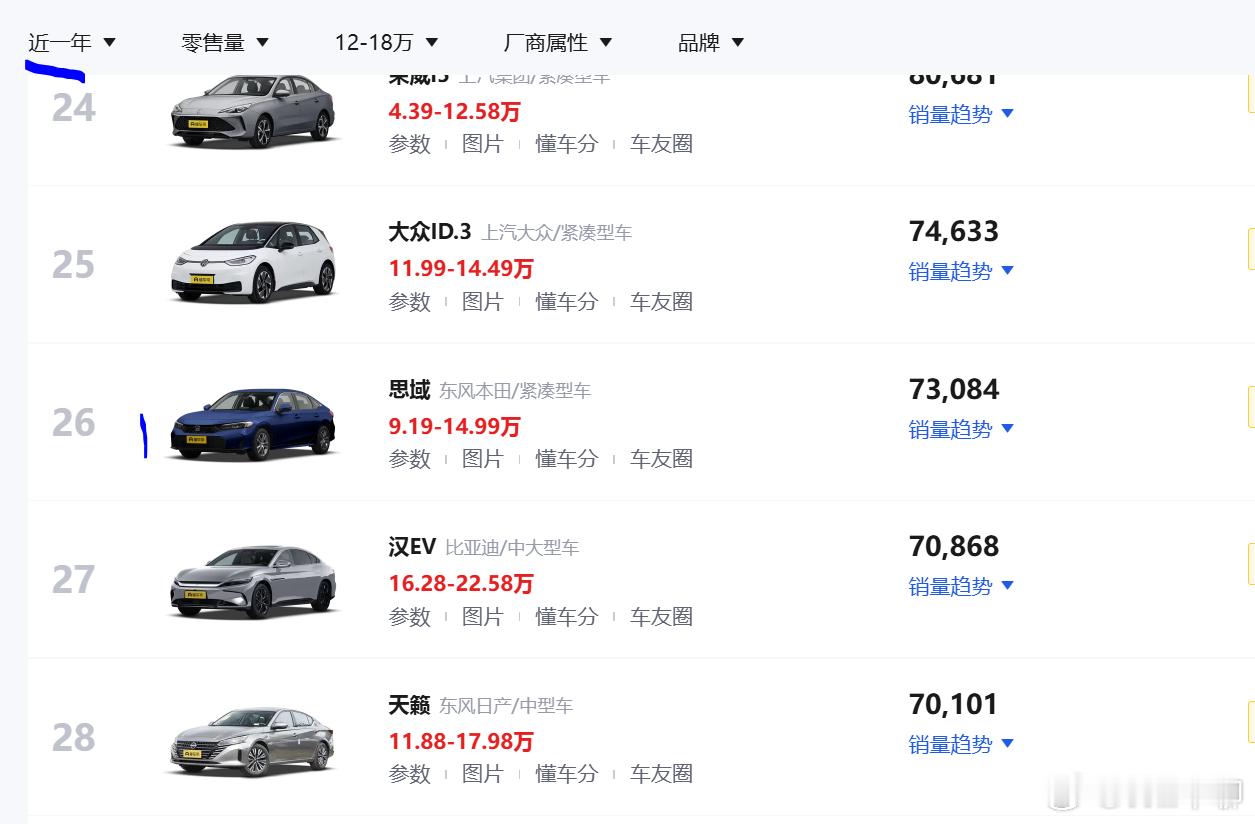The height and width of the screenshot is (824, 1255).
Task: Expand the 厂商属性 filter
Action: 557,42
